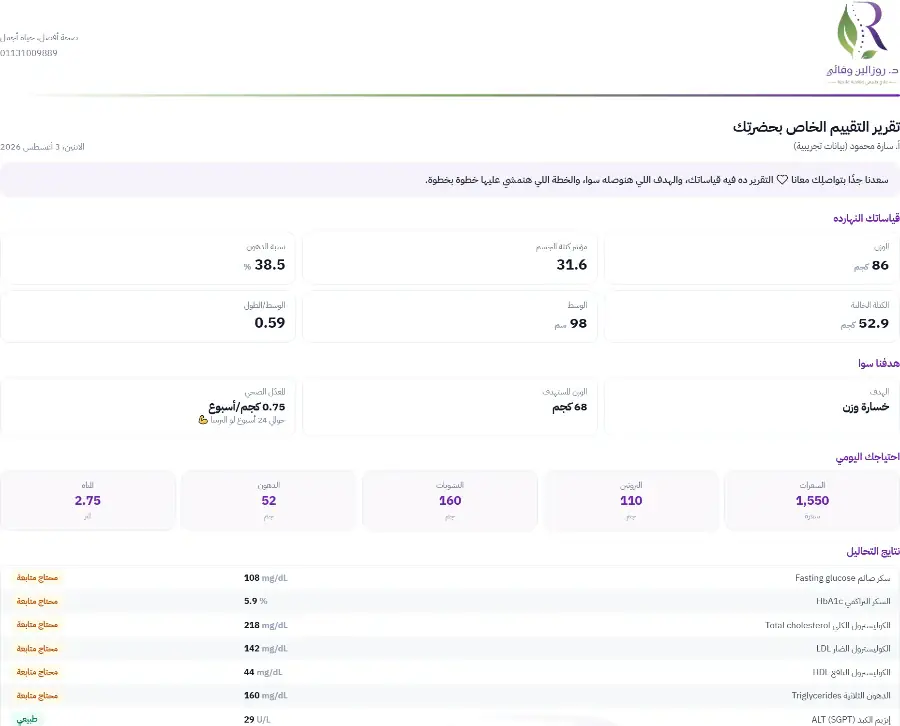Click the flexed arm emoji under weekly rate
The height and width of the screenshot is (726, 900).
[203, 420]
